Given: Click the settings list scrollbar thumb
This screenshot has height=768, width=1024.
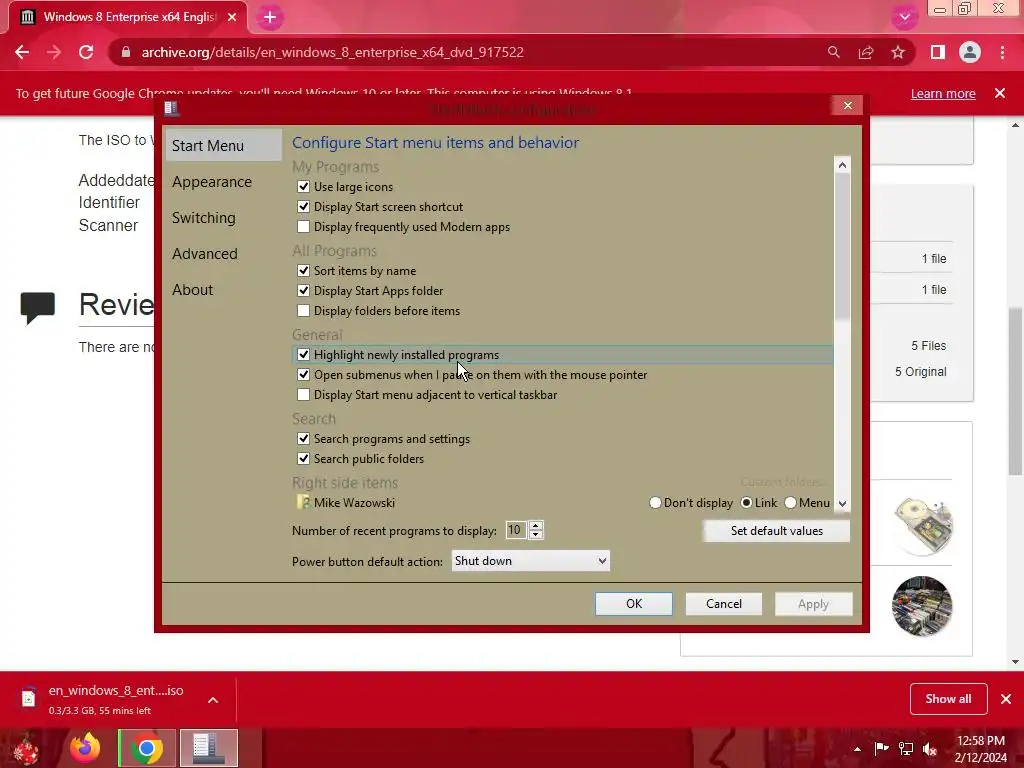Looking at the screenshot, I should click(842, 247).
